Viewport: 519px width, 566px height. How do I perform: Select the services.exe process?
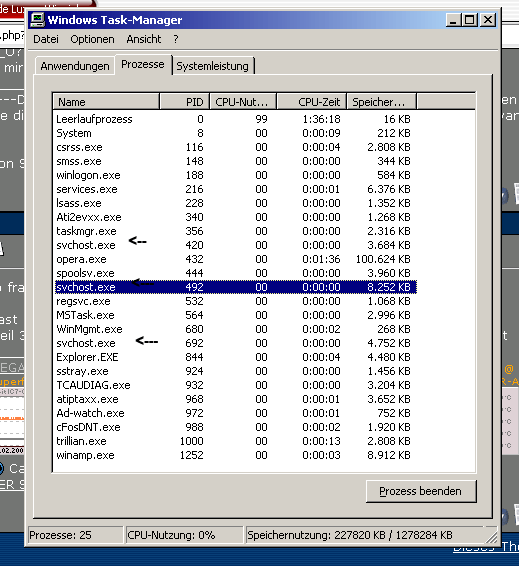236,189
